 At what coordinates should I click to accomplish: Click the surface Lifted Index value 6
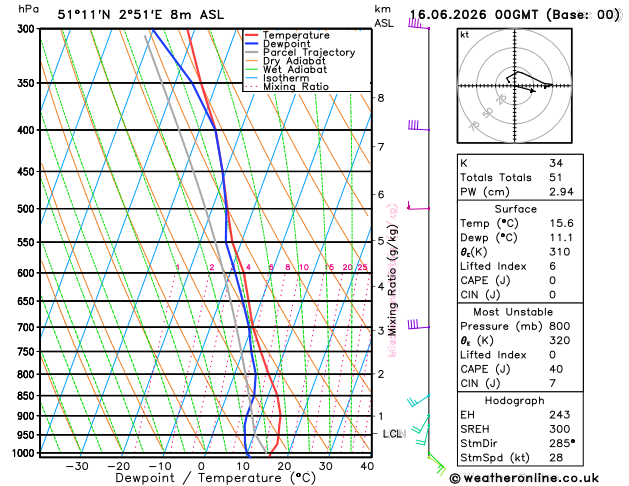[553, 266]
